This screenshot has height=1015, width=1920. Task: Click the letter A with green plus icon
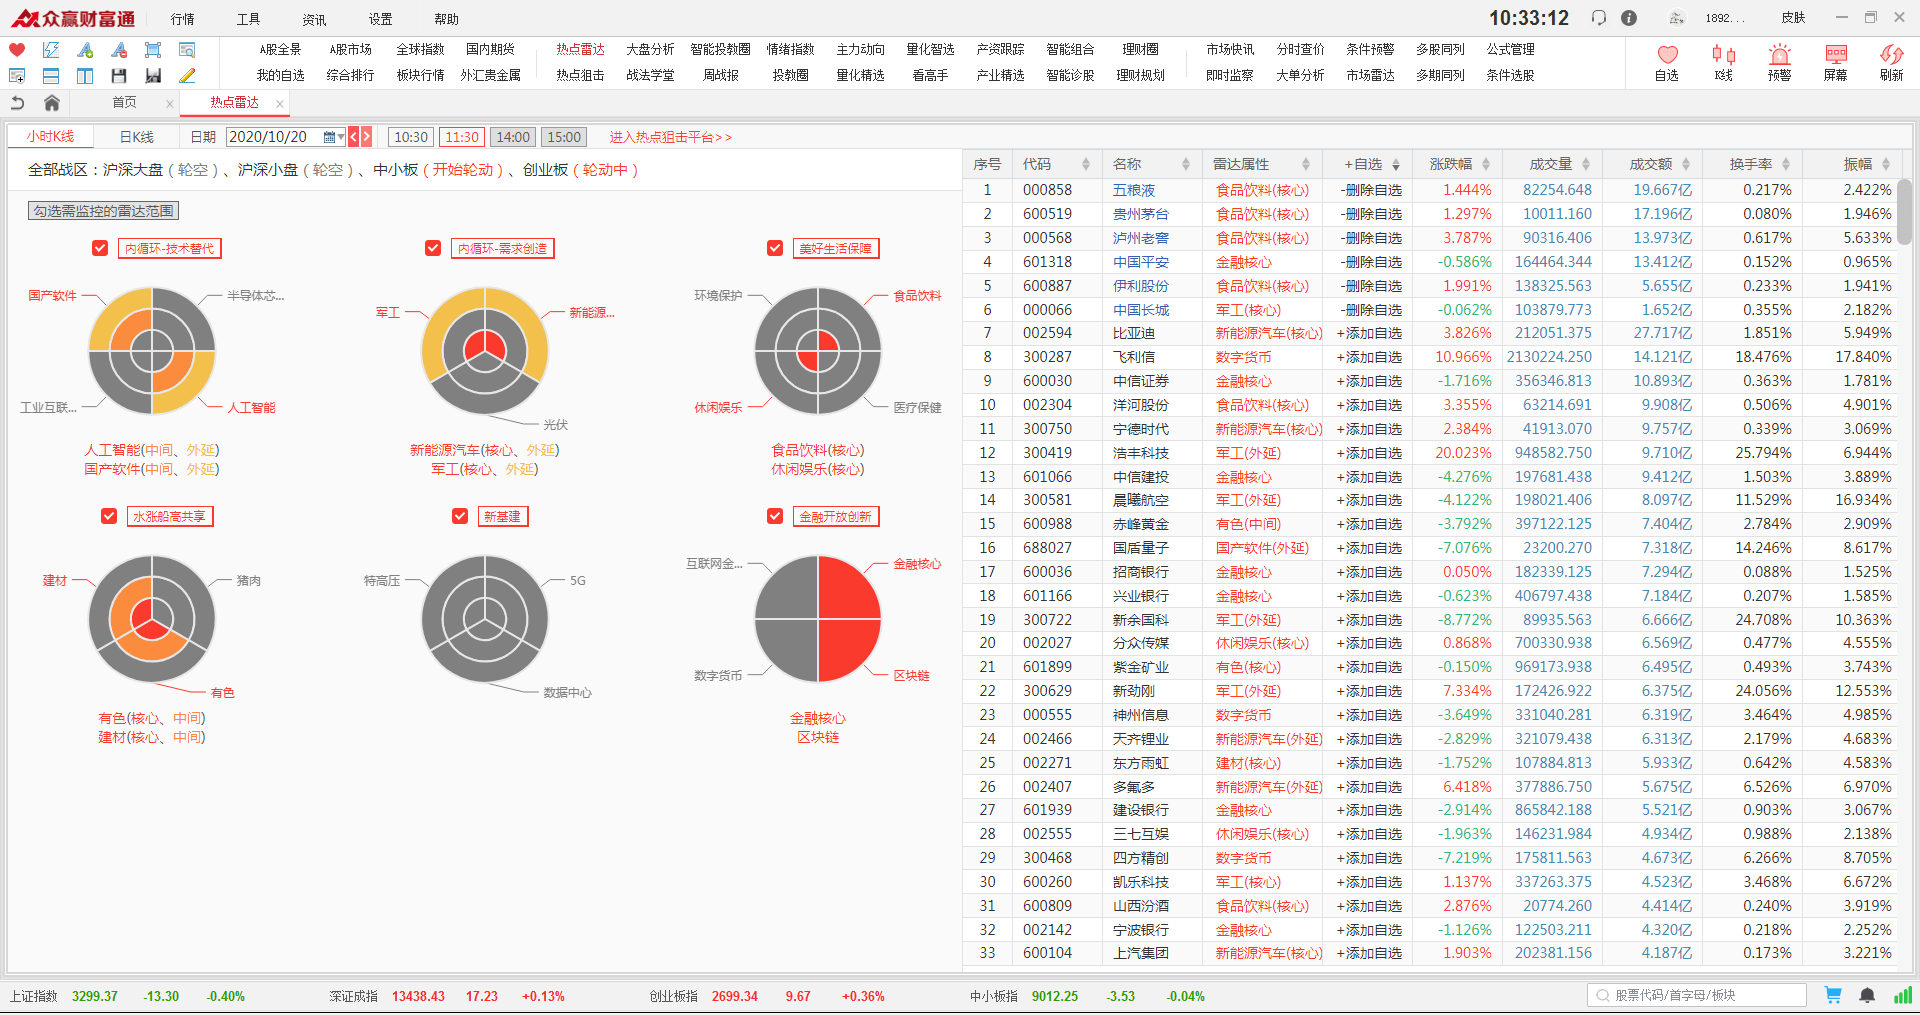pos(85,50)
